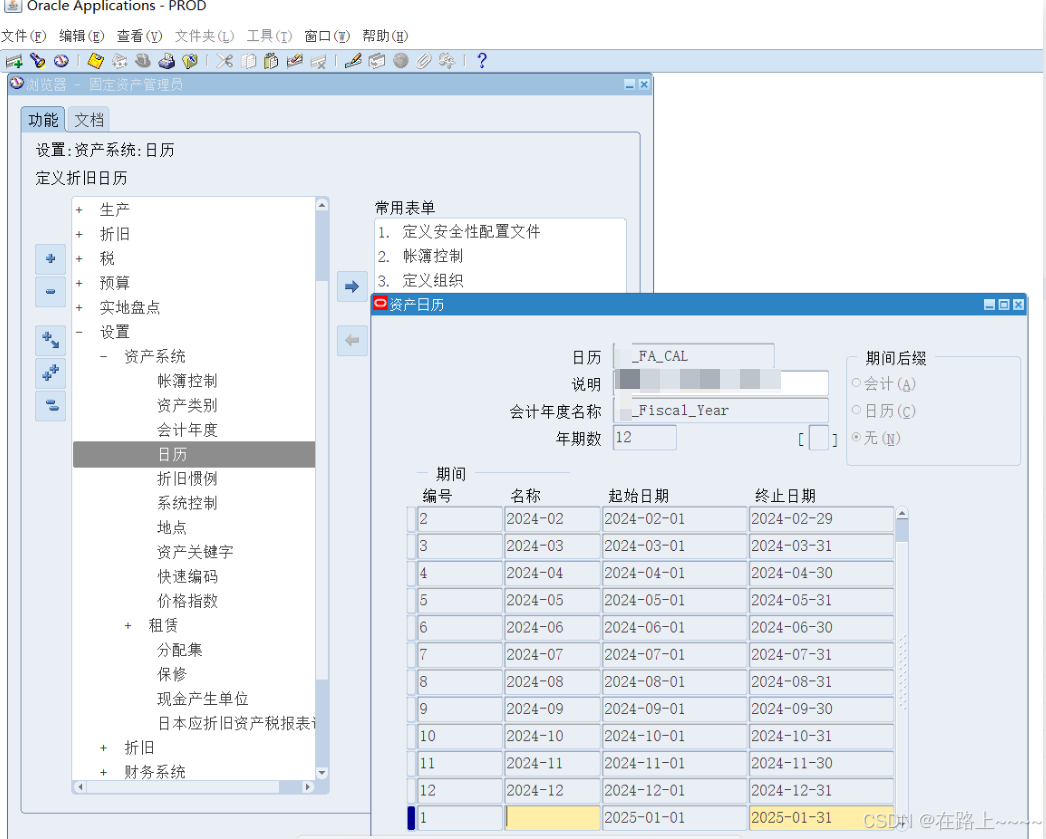Screen dimensions: 1046x839
Task: Select the 资产类别 tree item
Action: coord(187,405)
